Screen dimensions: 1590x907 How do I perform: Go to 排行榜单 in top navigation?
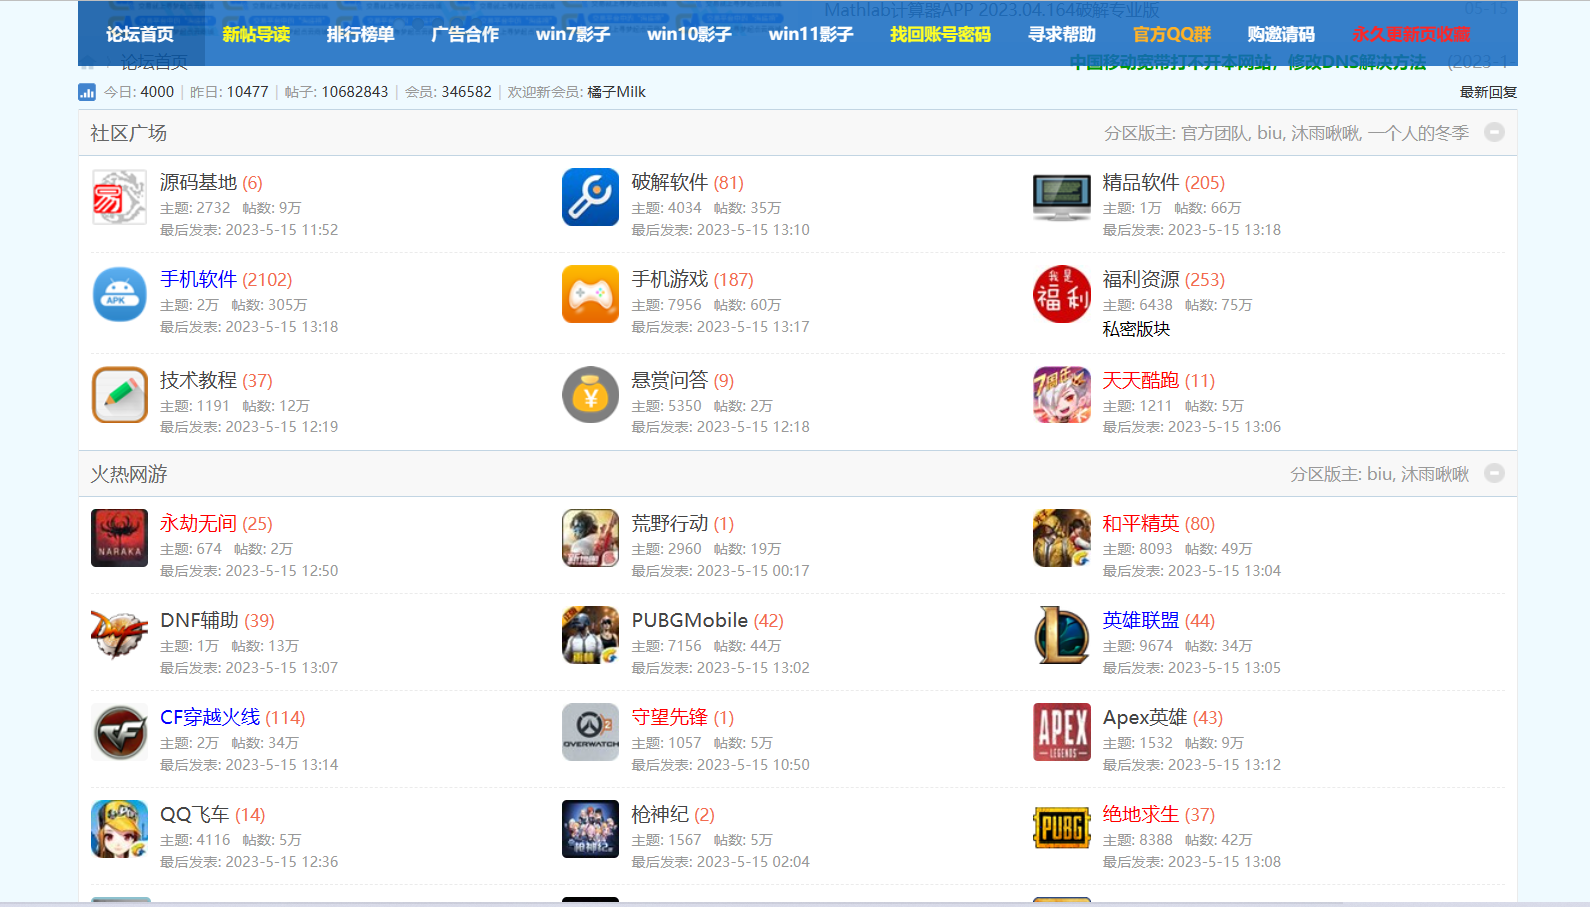pos(360,34)
